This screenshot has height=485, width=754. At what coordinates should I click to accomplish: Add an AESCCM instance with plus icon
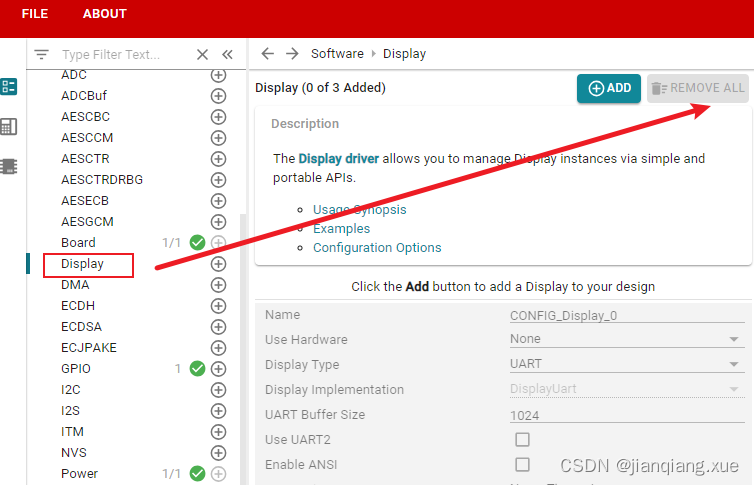point(218,138)
